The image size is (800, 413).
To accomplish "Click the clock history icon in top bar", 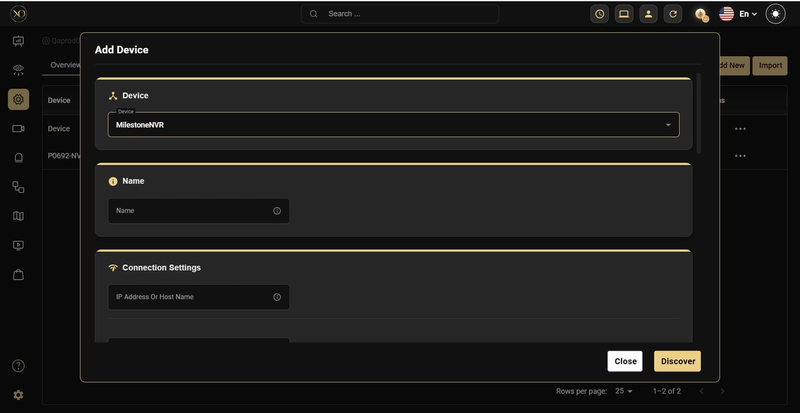I will (599, 14).
